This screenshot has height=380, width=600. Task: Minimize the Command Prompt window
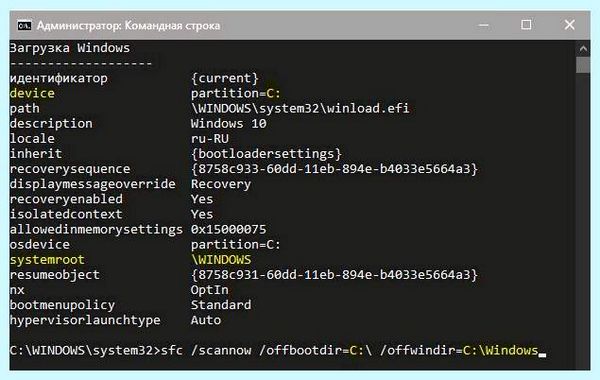pyautogui.click(x=483, y=25)
